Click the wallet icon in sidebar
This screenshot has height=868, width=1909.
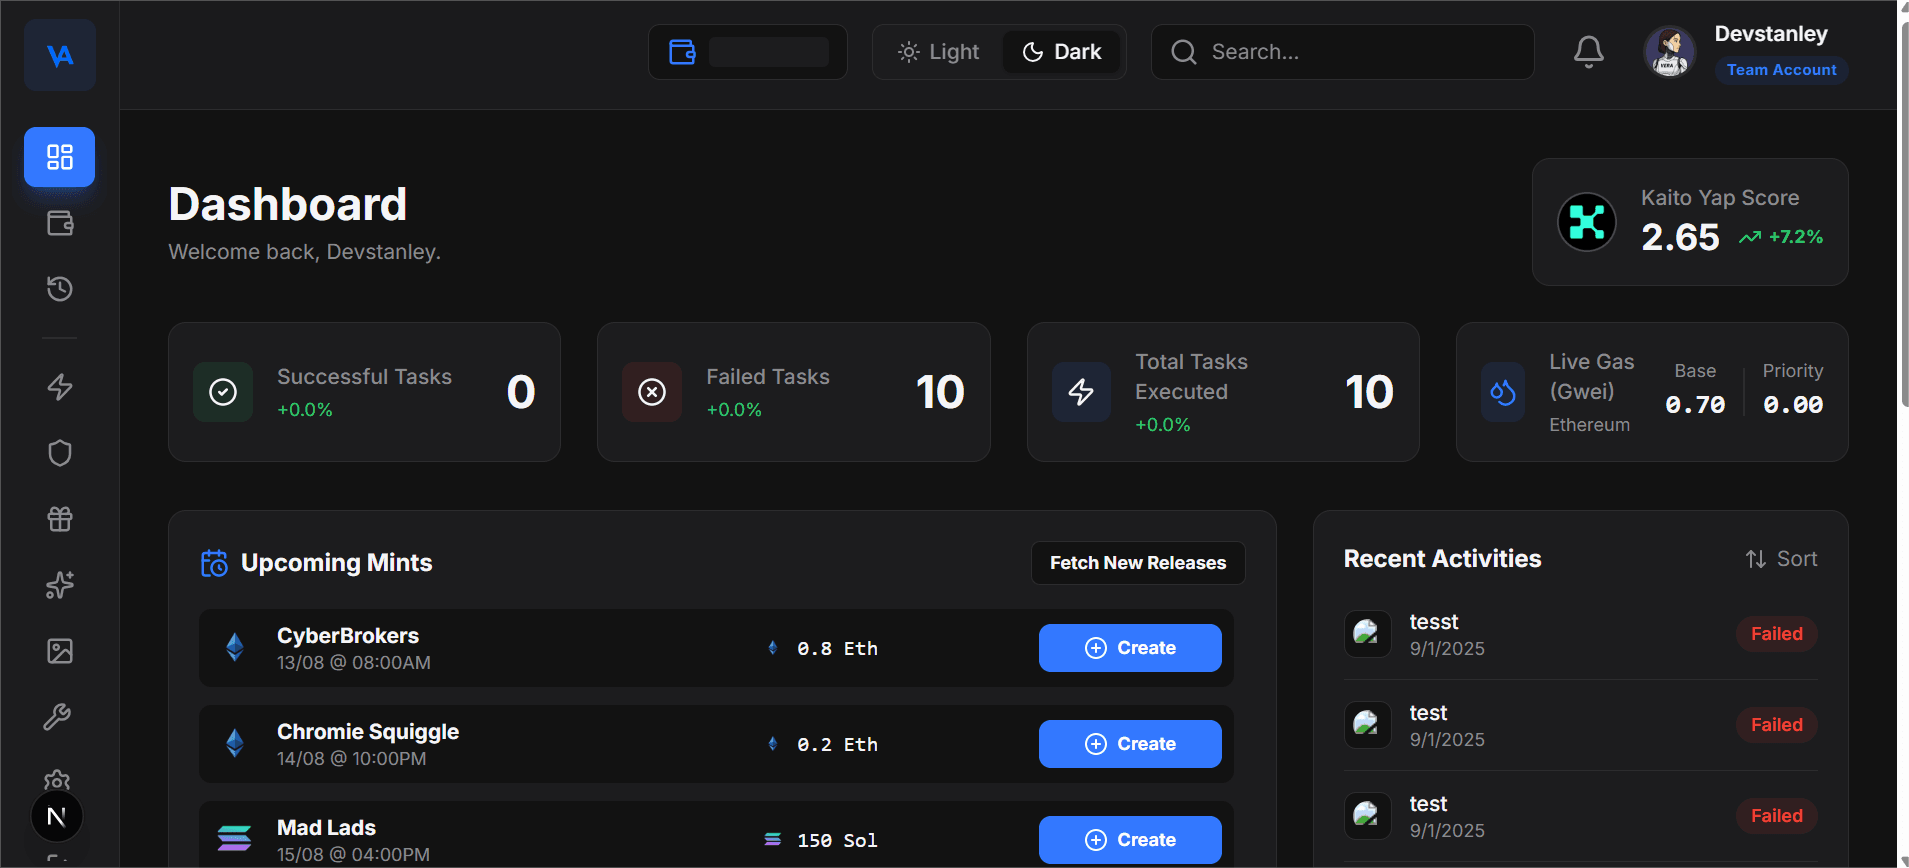point(60,223)
